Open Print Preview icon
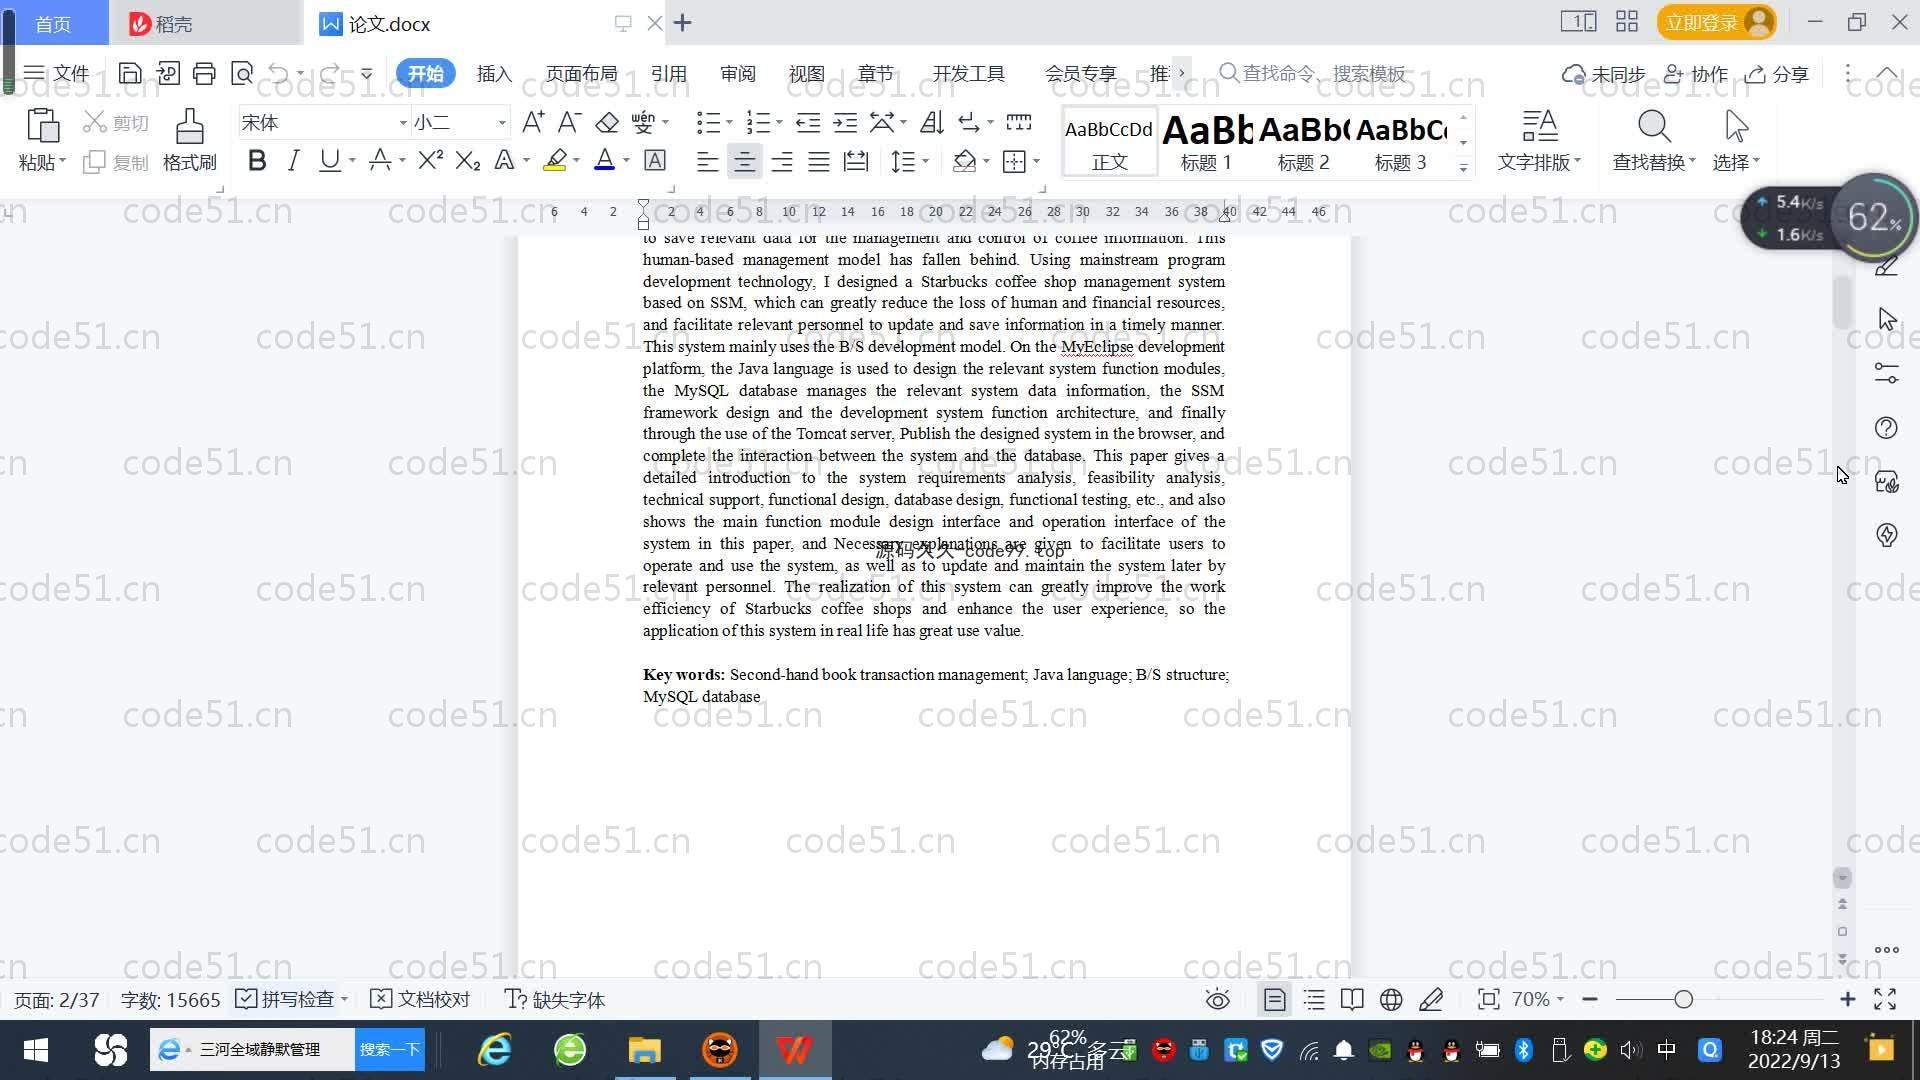 (242, 73)
